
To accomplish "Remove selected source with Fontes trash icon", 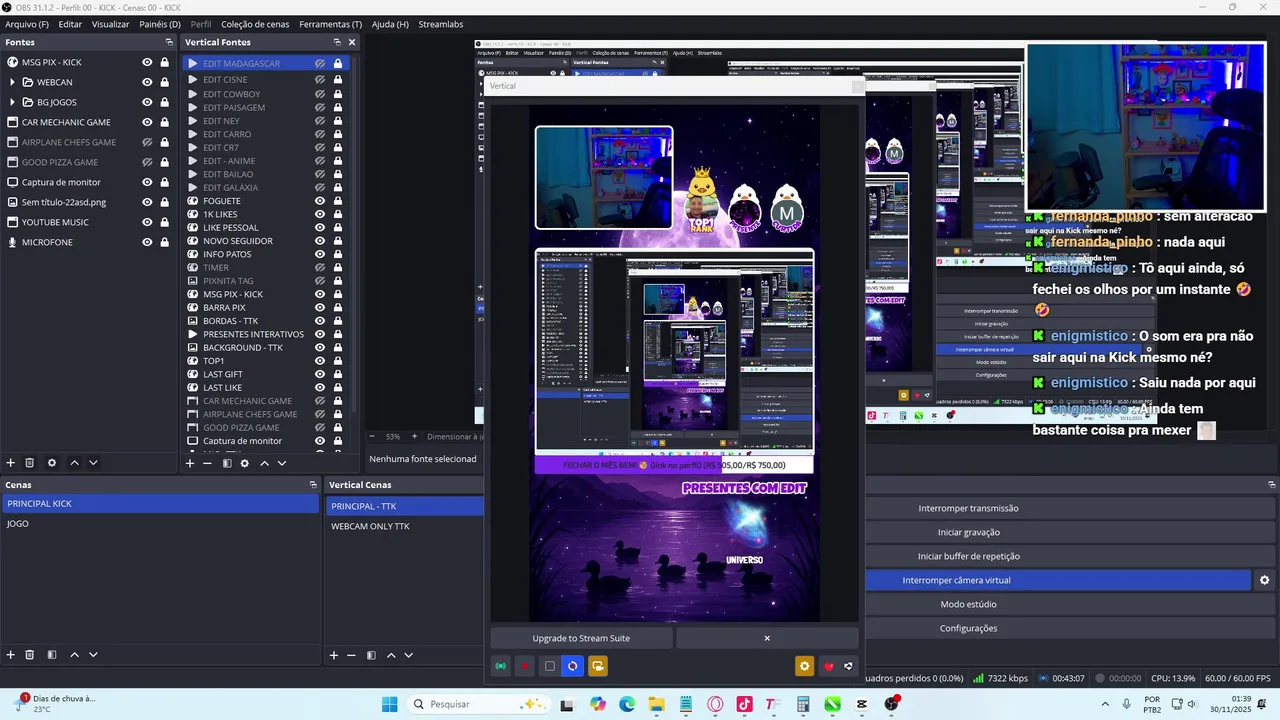I will coord(30,463).
